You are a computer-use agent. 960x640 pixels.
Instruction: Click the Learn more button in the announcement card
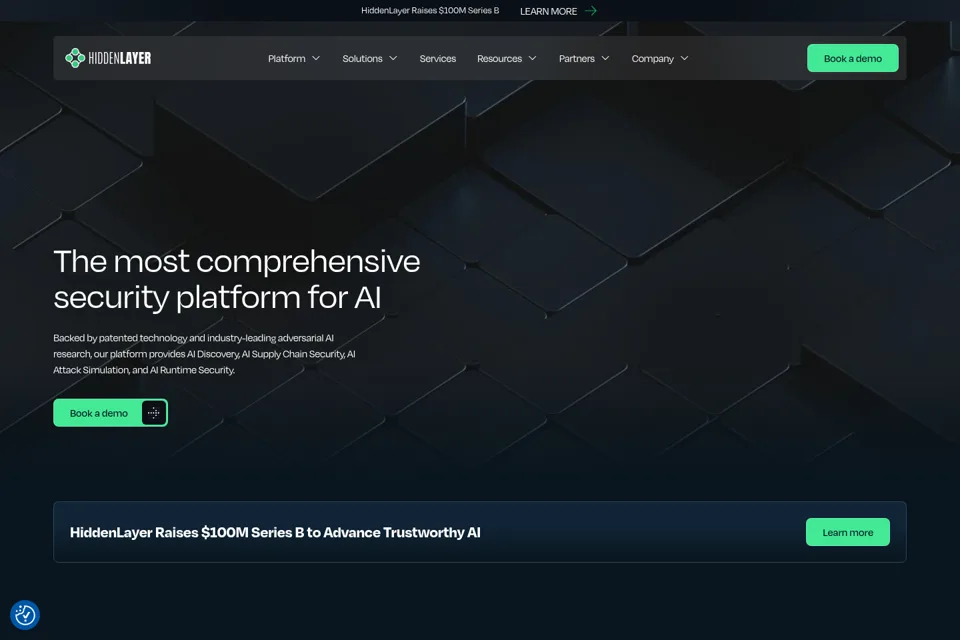pos(848,532)
